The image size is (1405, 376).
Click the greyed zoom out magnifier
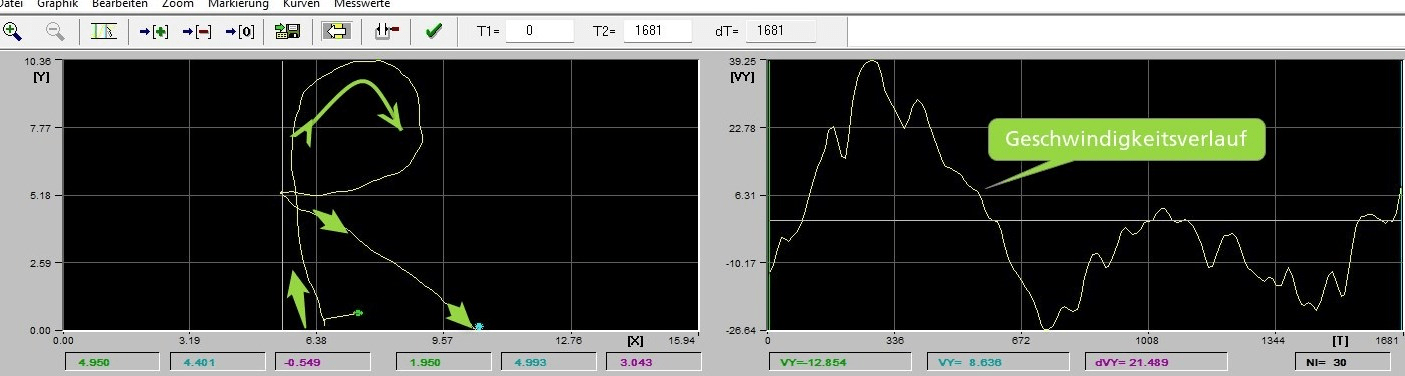click(55, 31)
